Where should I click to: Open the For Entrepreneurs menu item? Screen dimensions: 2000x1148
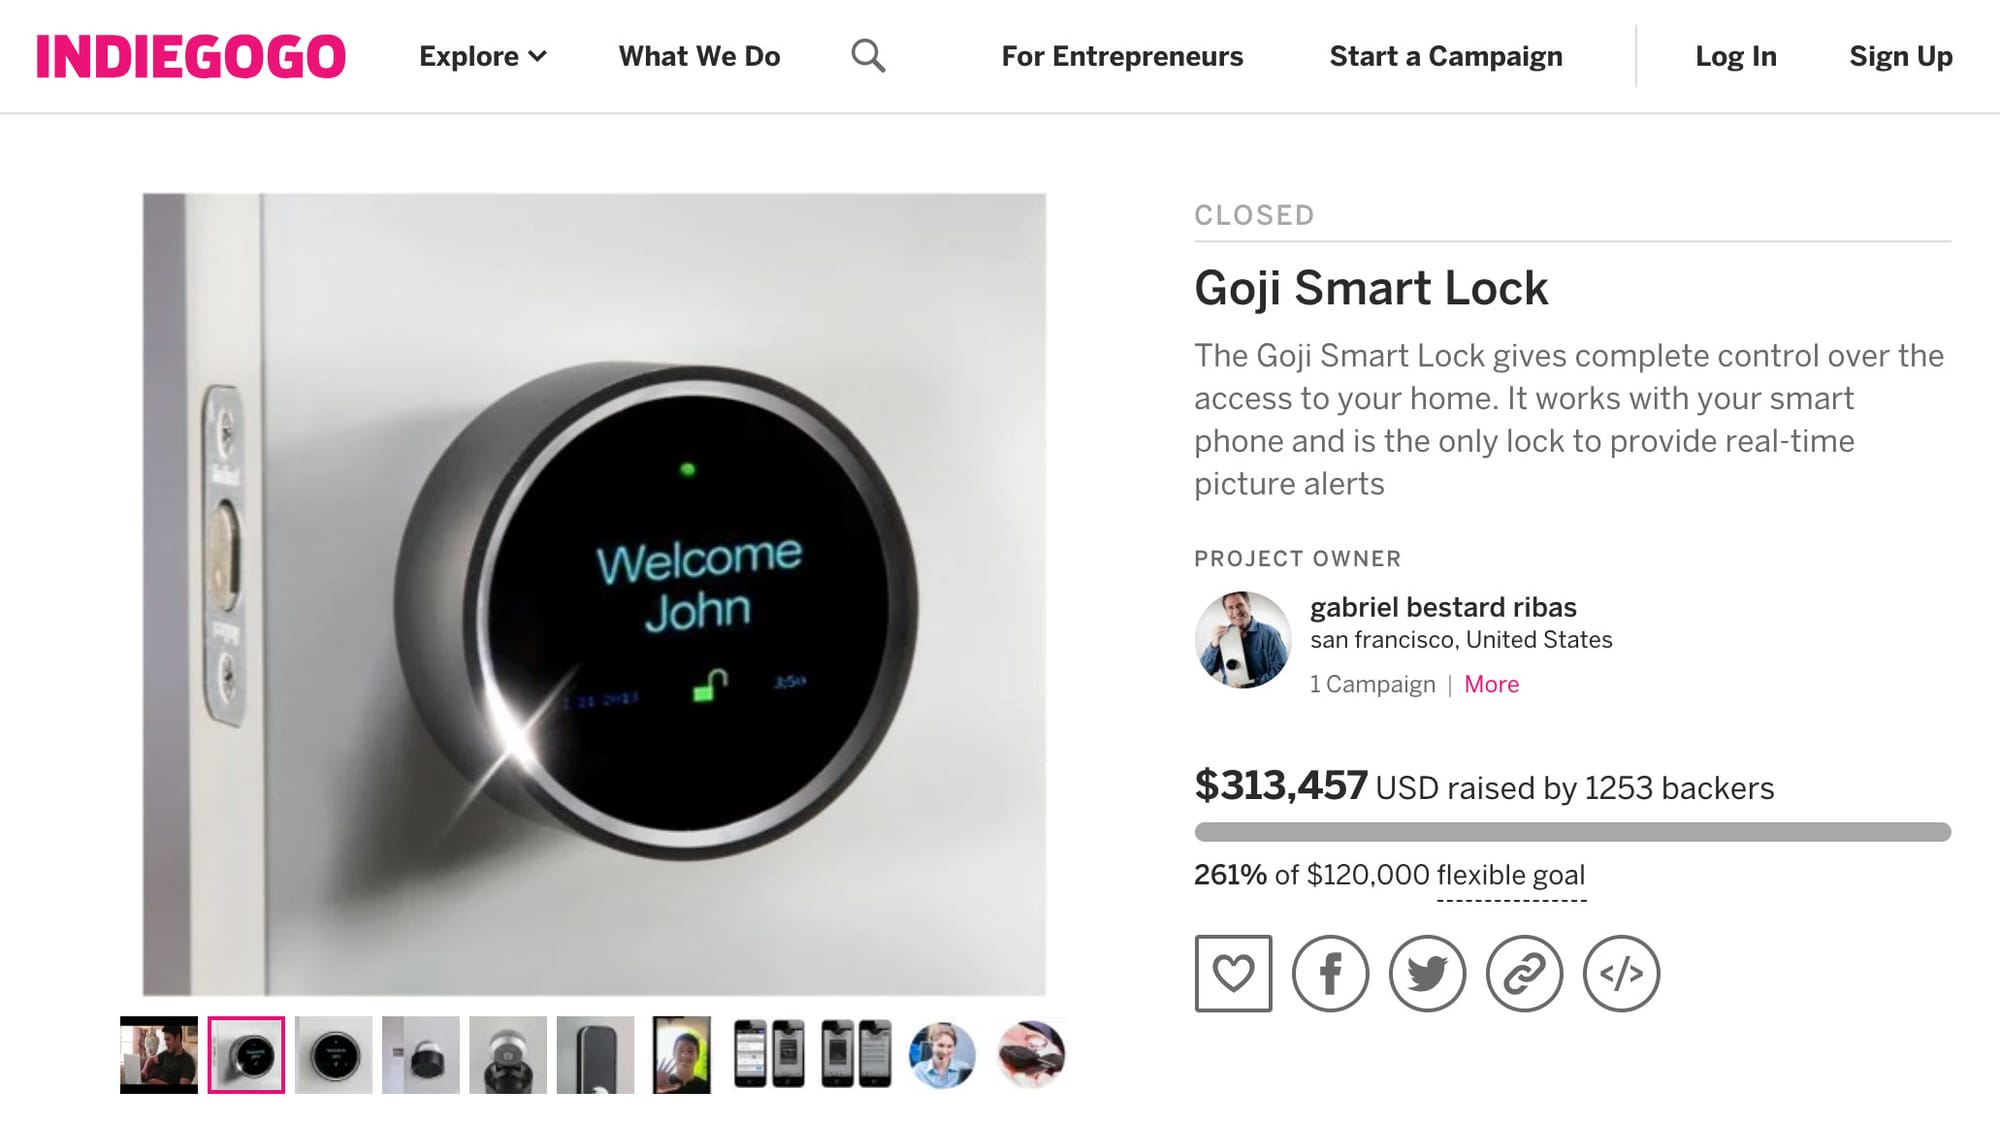pos(1122,56)
